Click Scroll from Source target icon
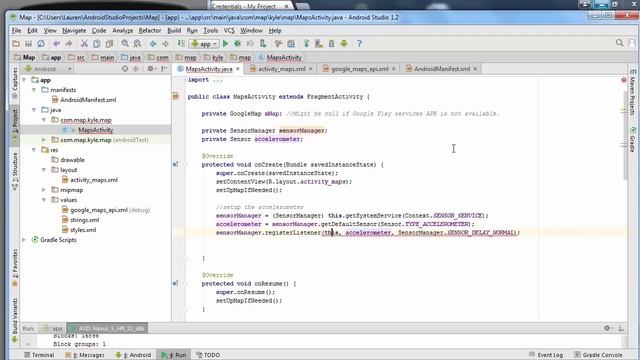The width and height of the screenshot is (640, 360). pos(125,69)
